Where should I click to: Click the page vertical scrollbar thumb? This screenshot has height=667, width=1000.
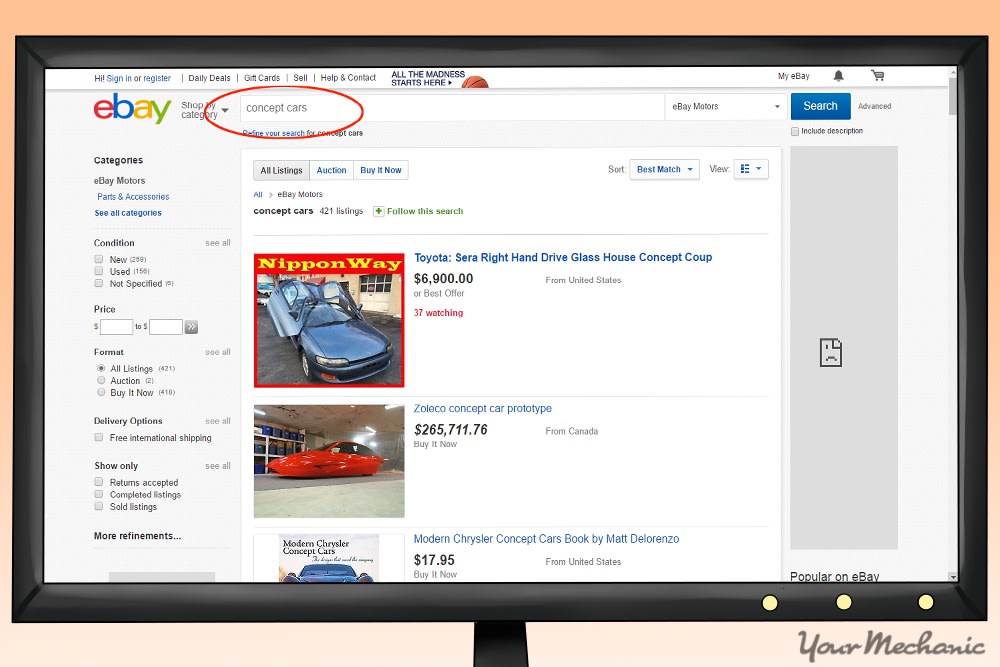[x=952, y=96]
